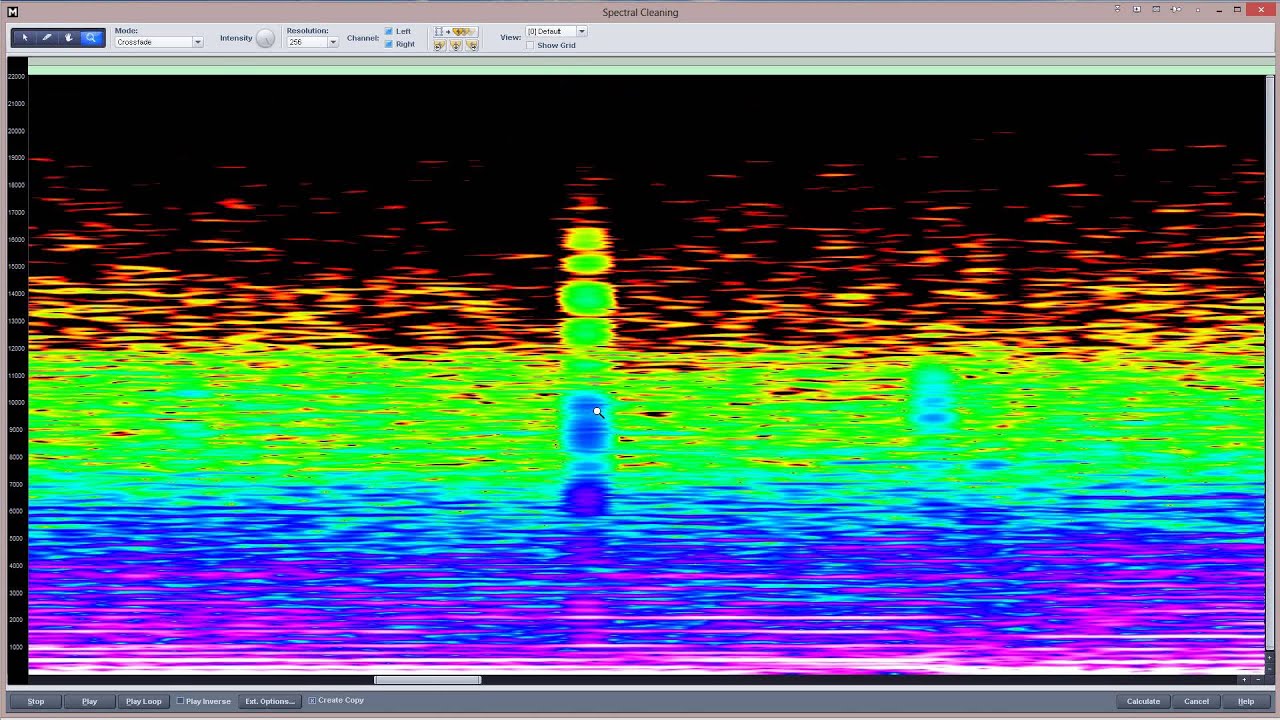Click the Play button

pyautogui.click(x=90, y=701)
